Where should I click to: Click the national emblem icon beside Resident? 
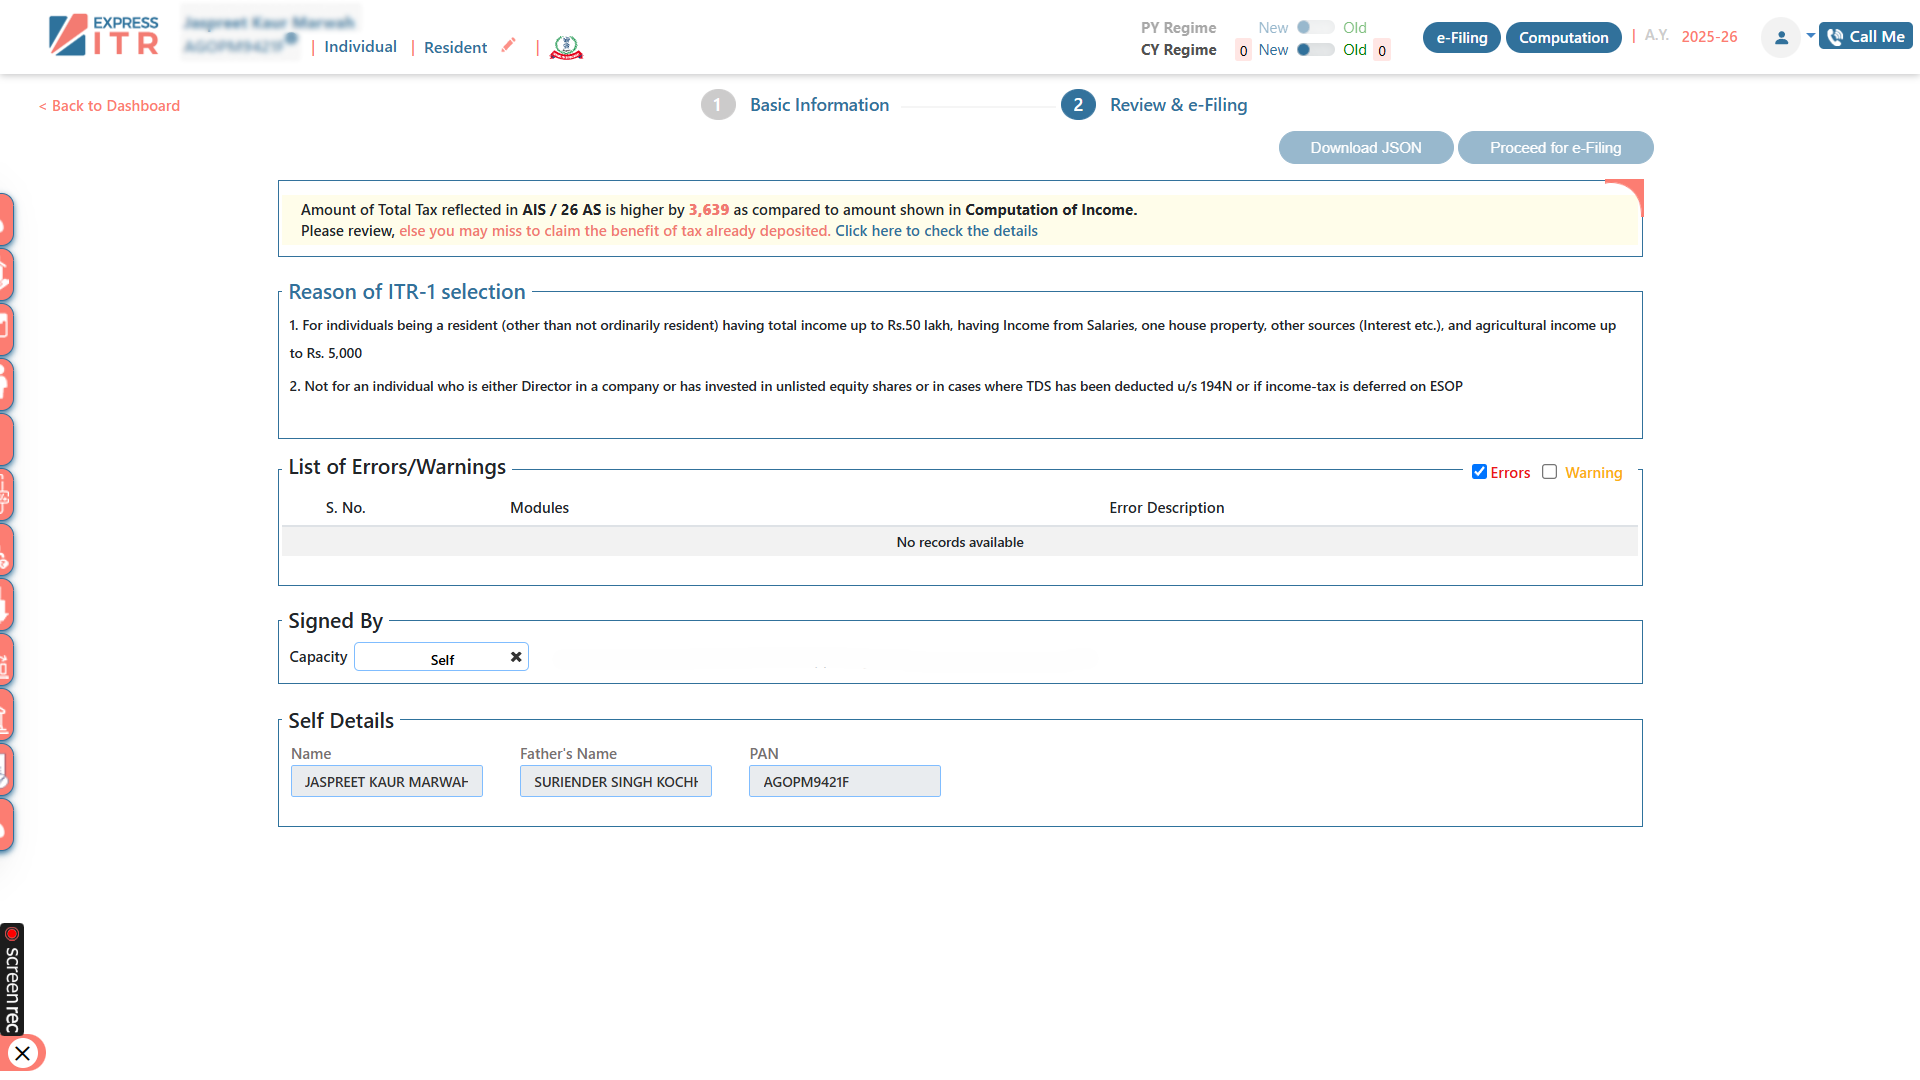tap(566, 46)
